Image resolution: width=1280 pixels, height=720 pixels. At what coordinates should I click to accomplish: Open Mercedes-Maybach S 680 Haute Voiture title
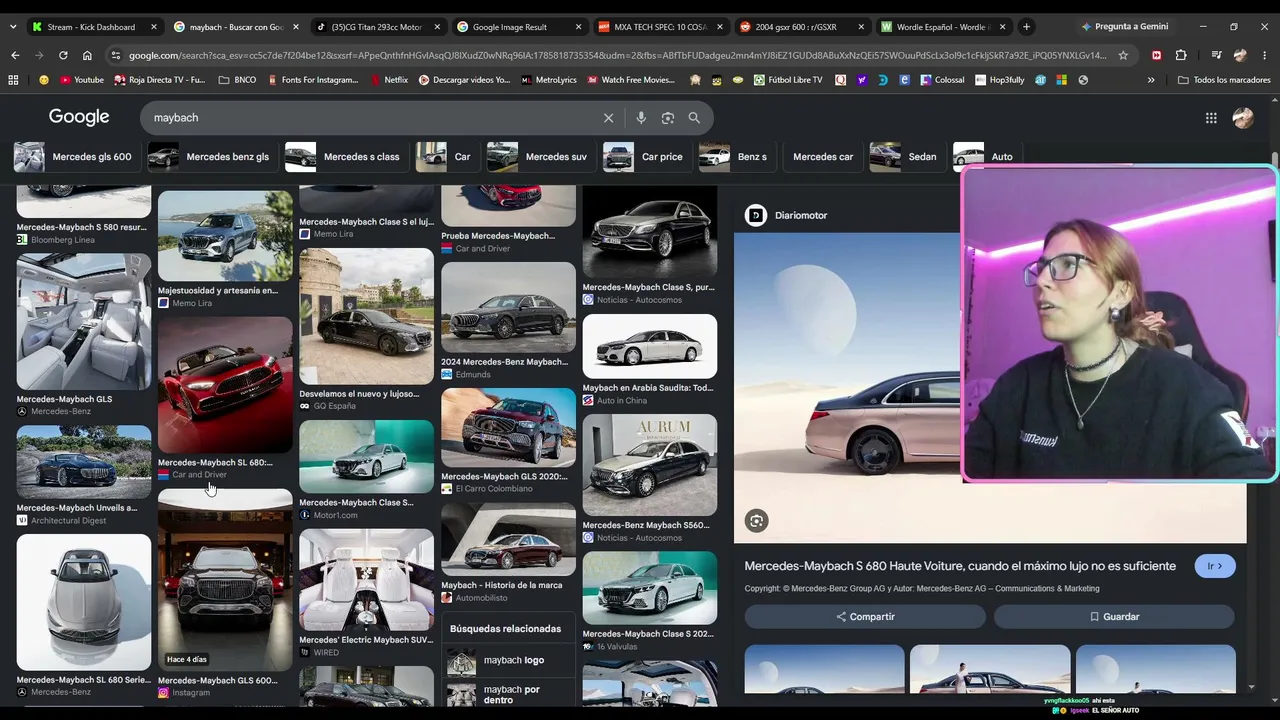click(x=960, y=566)
